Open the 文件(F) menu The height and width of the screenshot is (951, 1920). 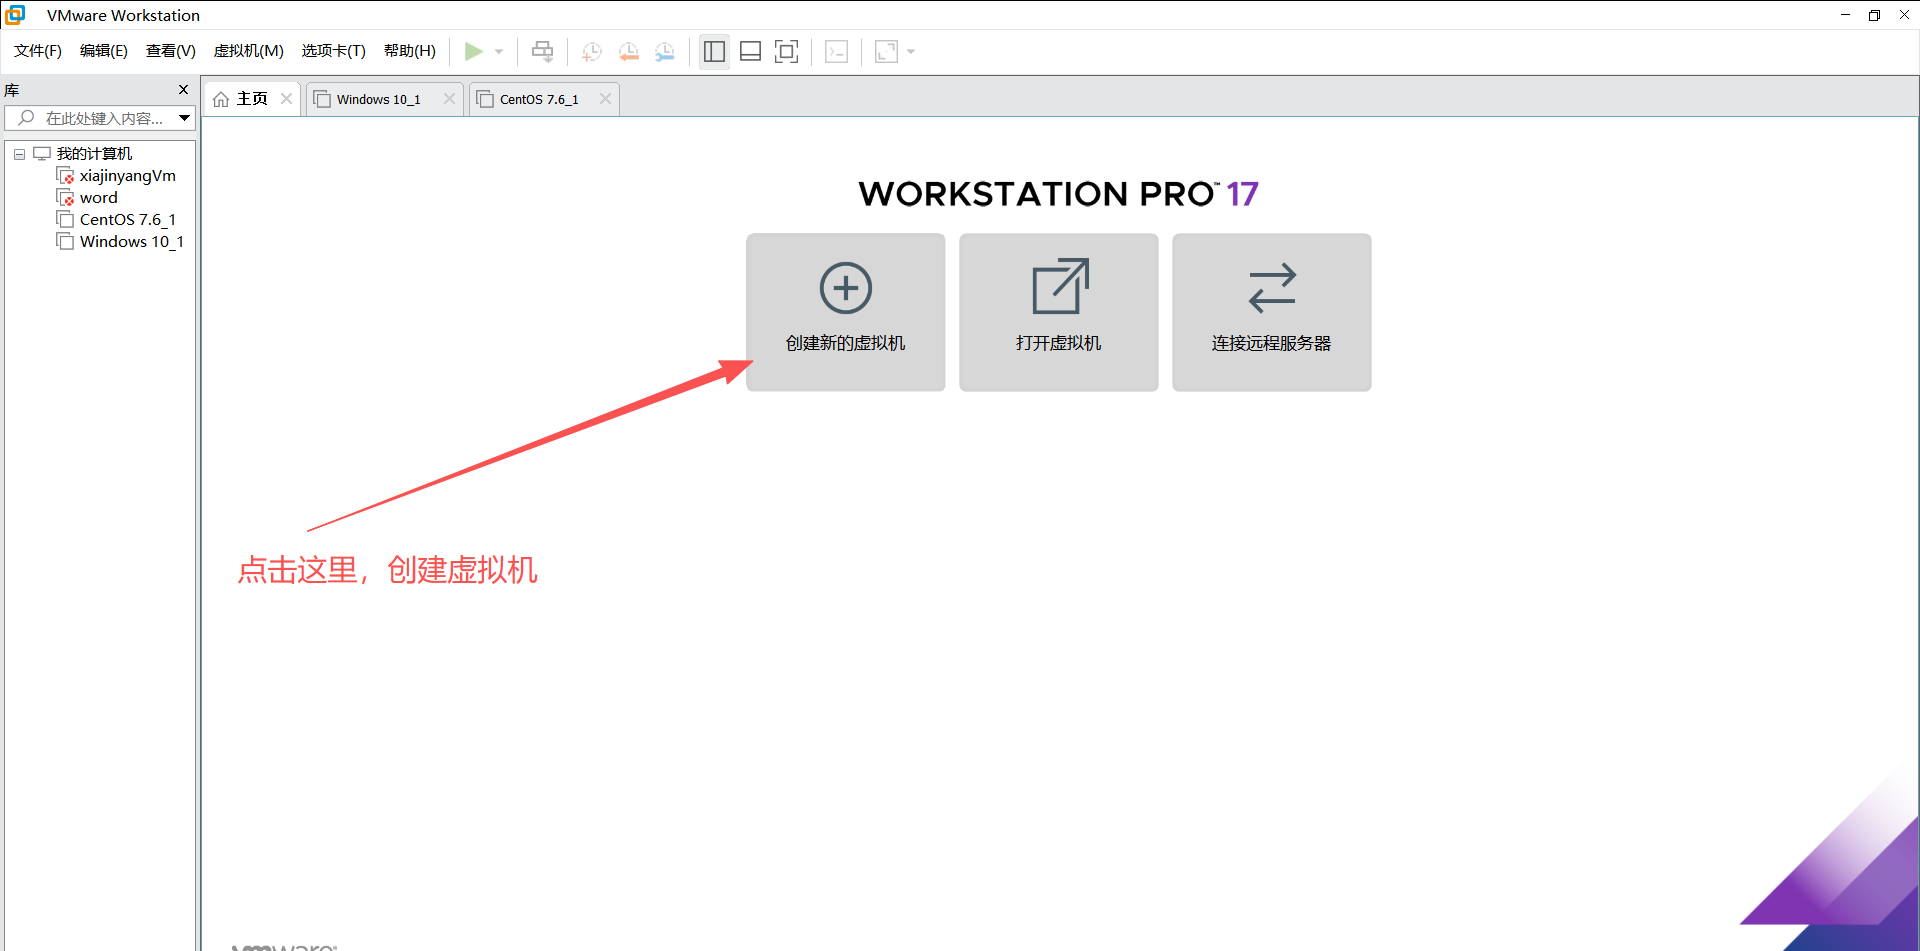[38, 51]
